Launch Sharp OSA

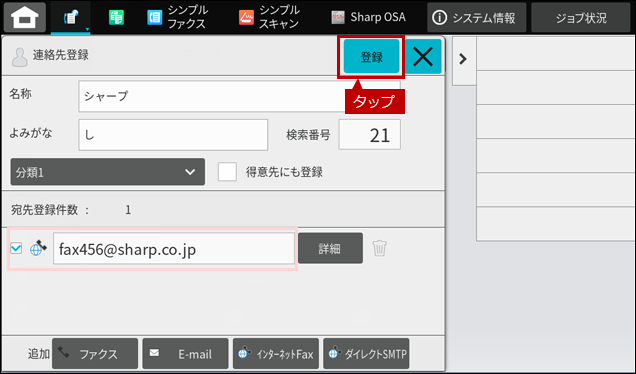coord(368,17)
